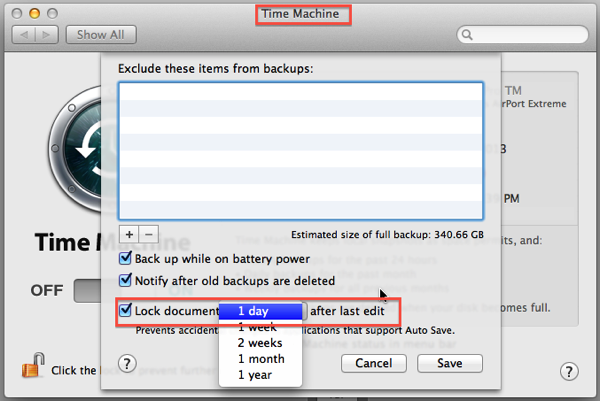Flip the Time Machine OFF/ON switch
600x401 pixels.
[x=88, y=291]
